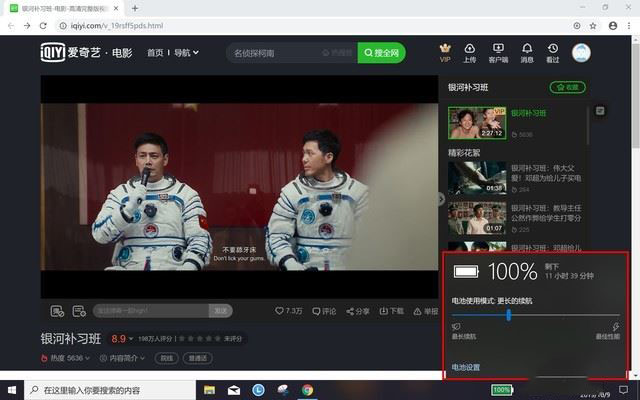Open File Explorer from the taskbar
Viewport: 640px width, 400px height.
[209, 390]
